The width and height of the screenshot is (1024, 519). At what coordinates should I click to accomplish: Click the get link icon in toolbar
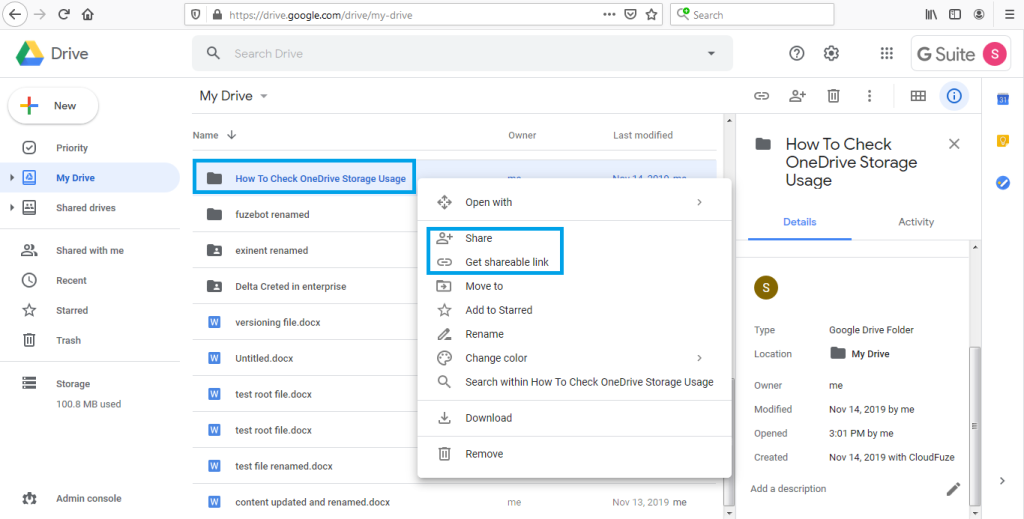[x=761, y=96]
